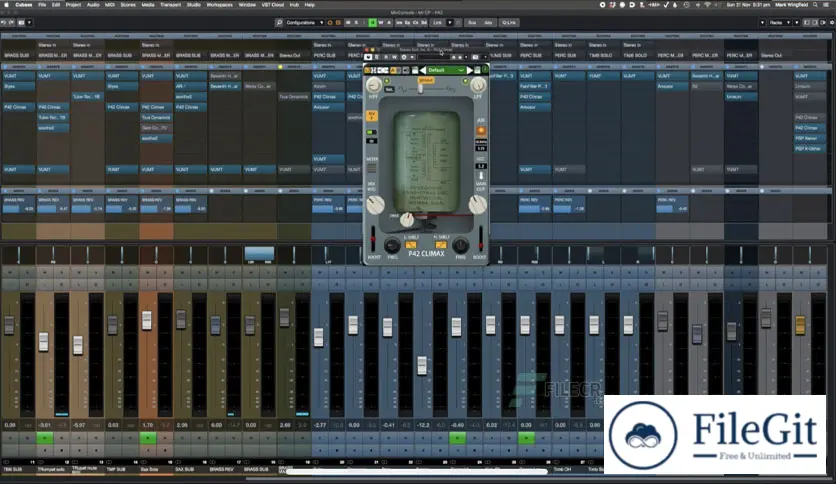Click the camera snapshot icon in plugin header
The height and width of the screenshot is (484, 836).
pos(475,57)
